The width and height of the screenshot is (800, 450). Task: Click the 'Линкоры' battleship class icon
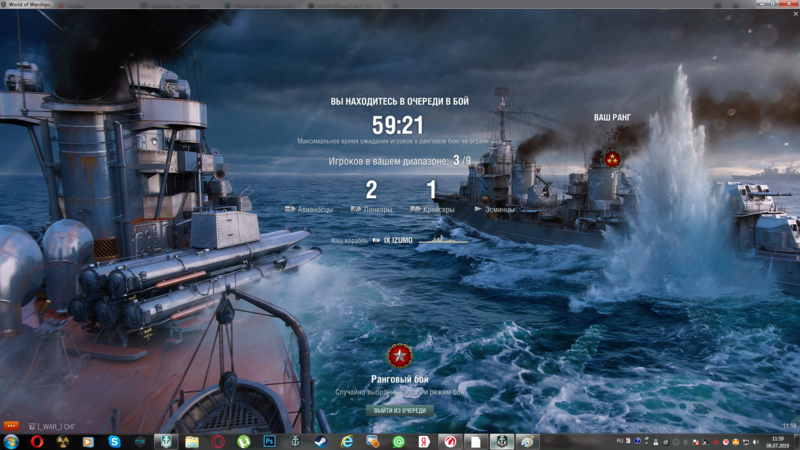[357, 209]
